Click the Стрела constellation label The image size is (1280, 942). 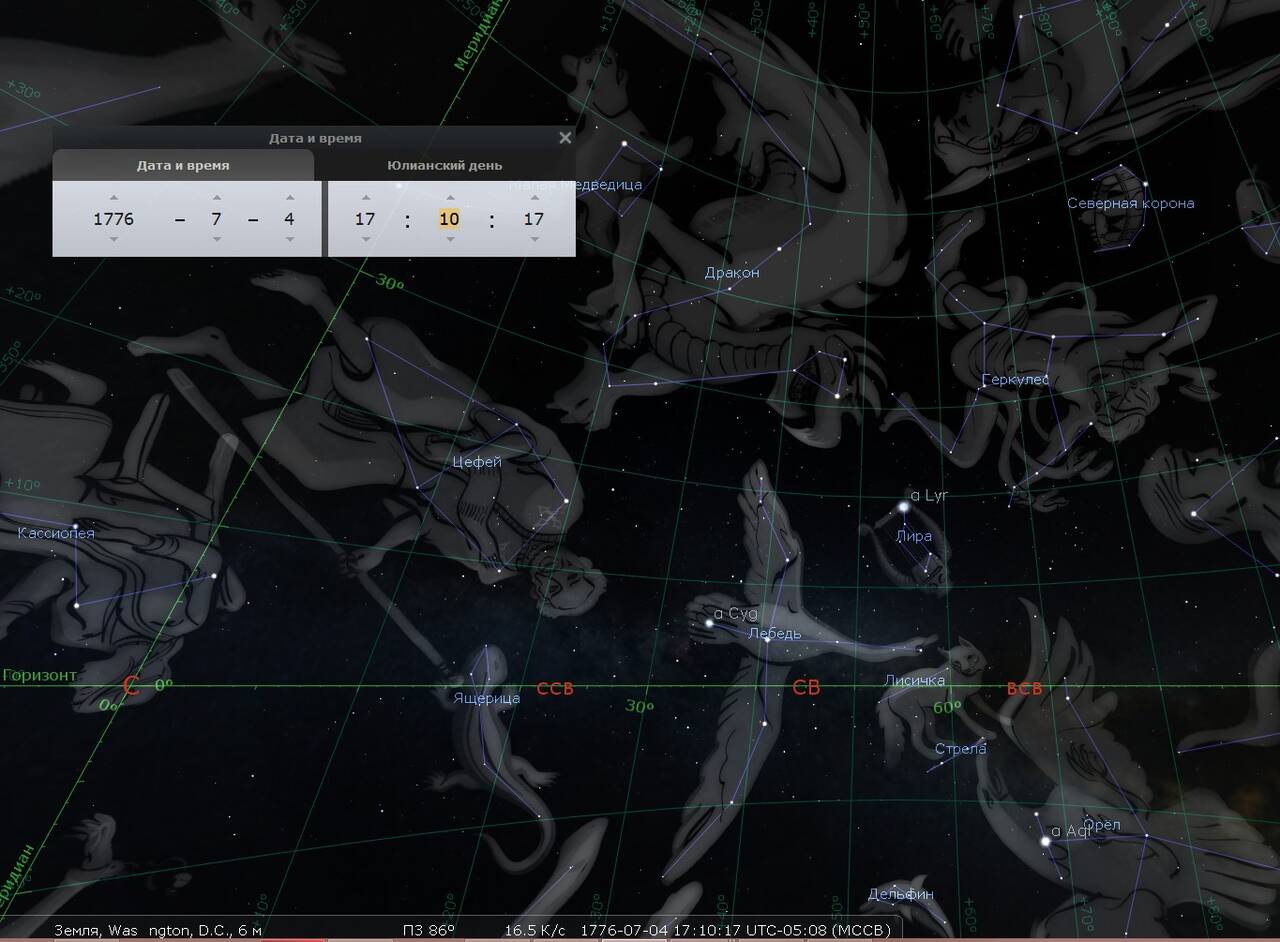point(960,749)
